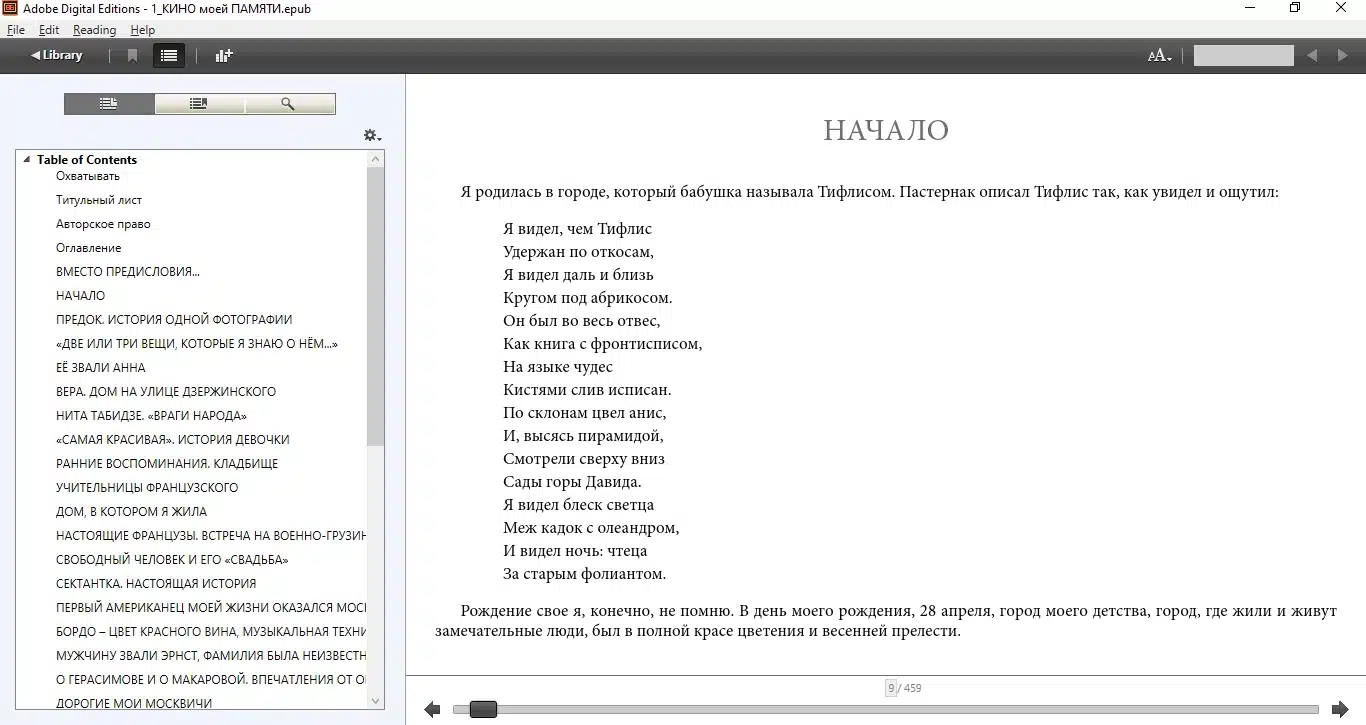Open 'ДОРОГИЕ МОИ МОСКВИЧИ' chapter

pyautogui.click(x=134, y=703)
